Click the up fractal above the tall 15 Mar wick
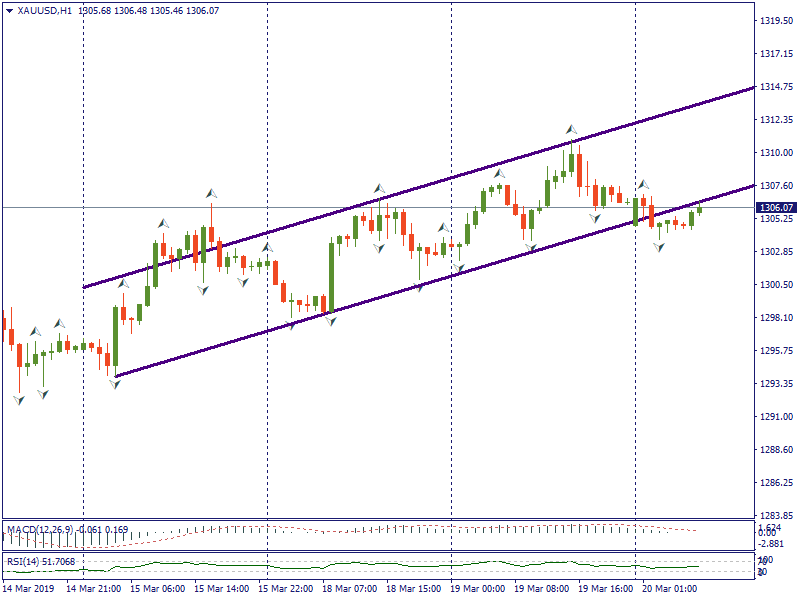 (211, 193)
